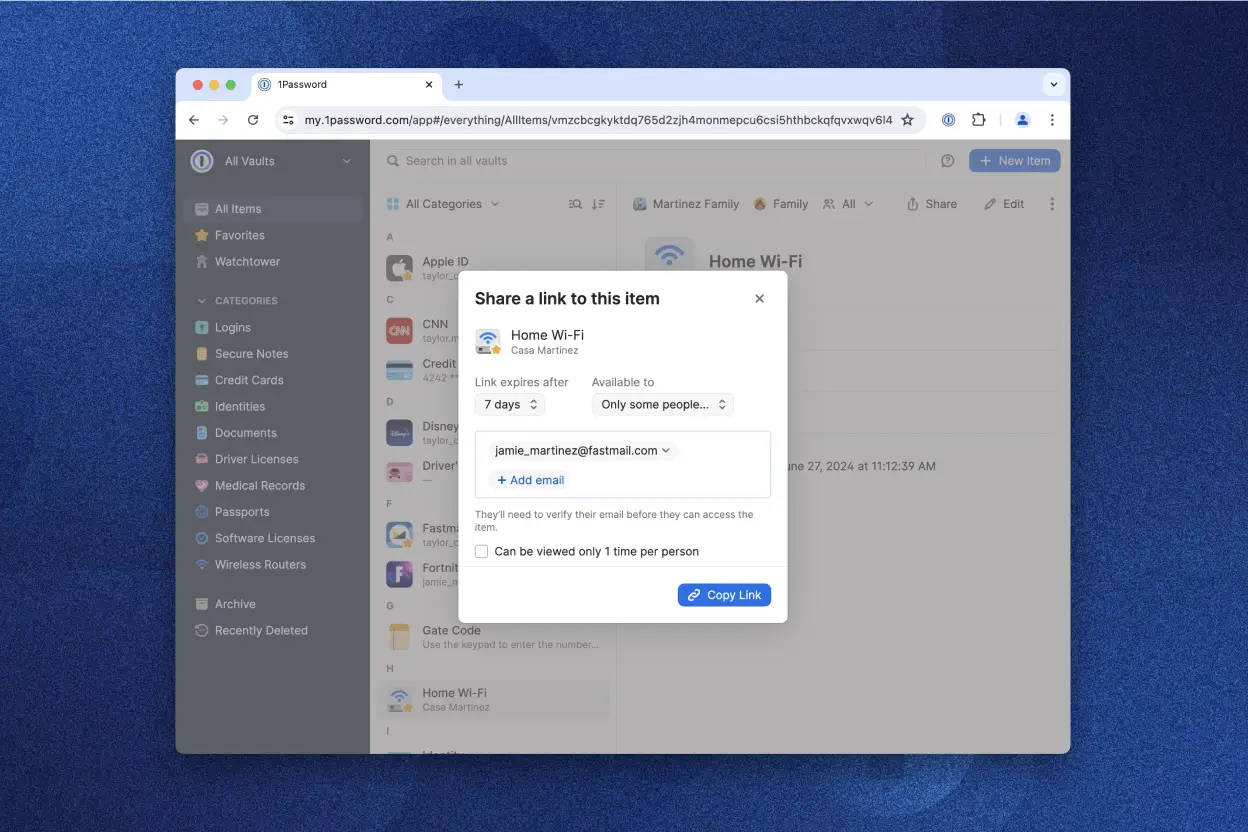Go back to the previous page
The width and height of the screenshot is (1248, 832).
pos(194,120)
